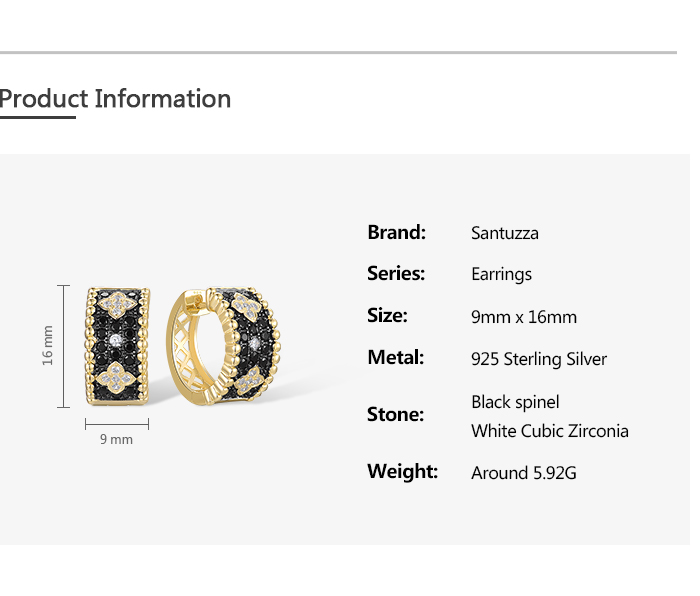Click the Metal label
700x596 pixels.
coord(396,357)
